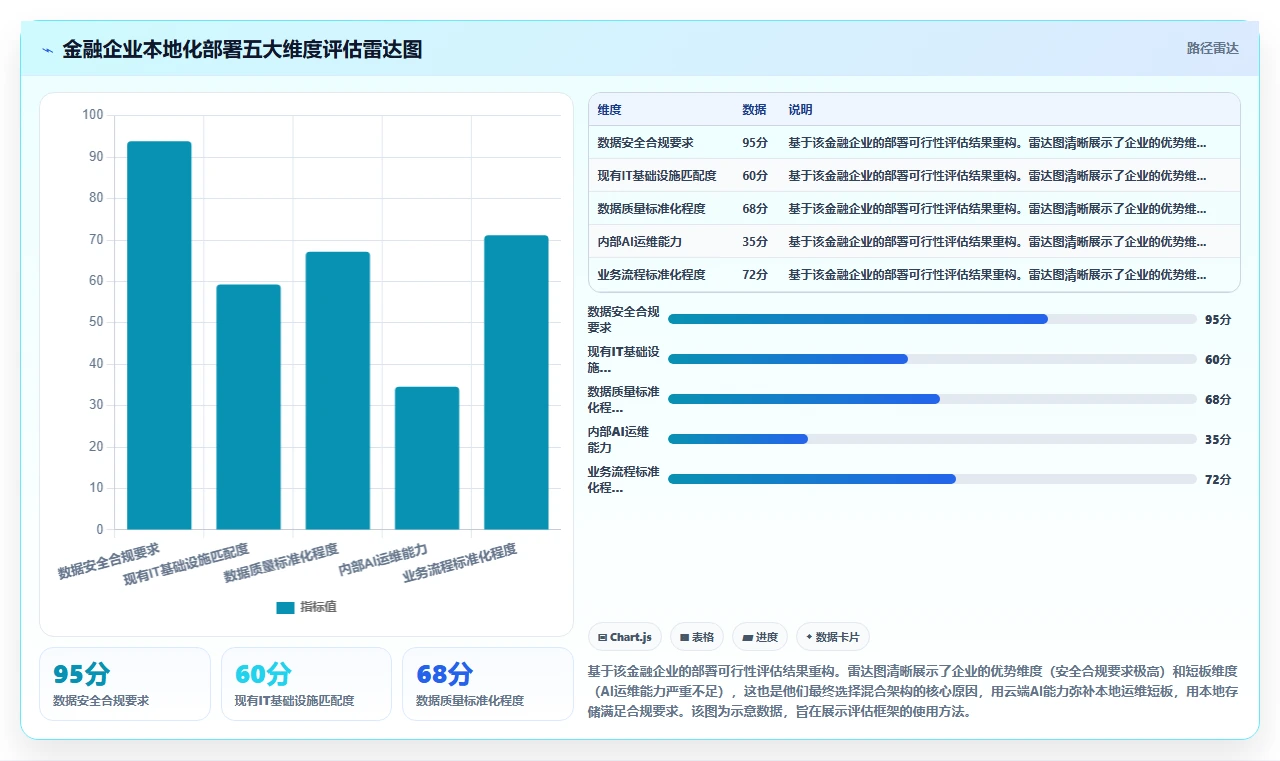1280x761 pixels.
Task: Select the 表格 tag chip
Action: click(697, 637)
